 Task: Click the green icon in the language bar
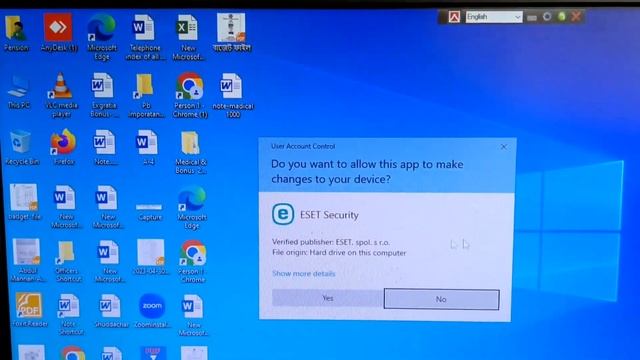pos(562,17)
